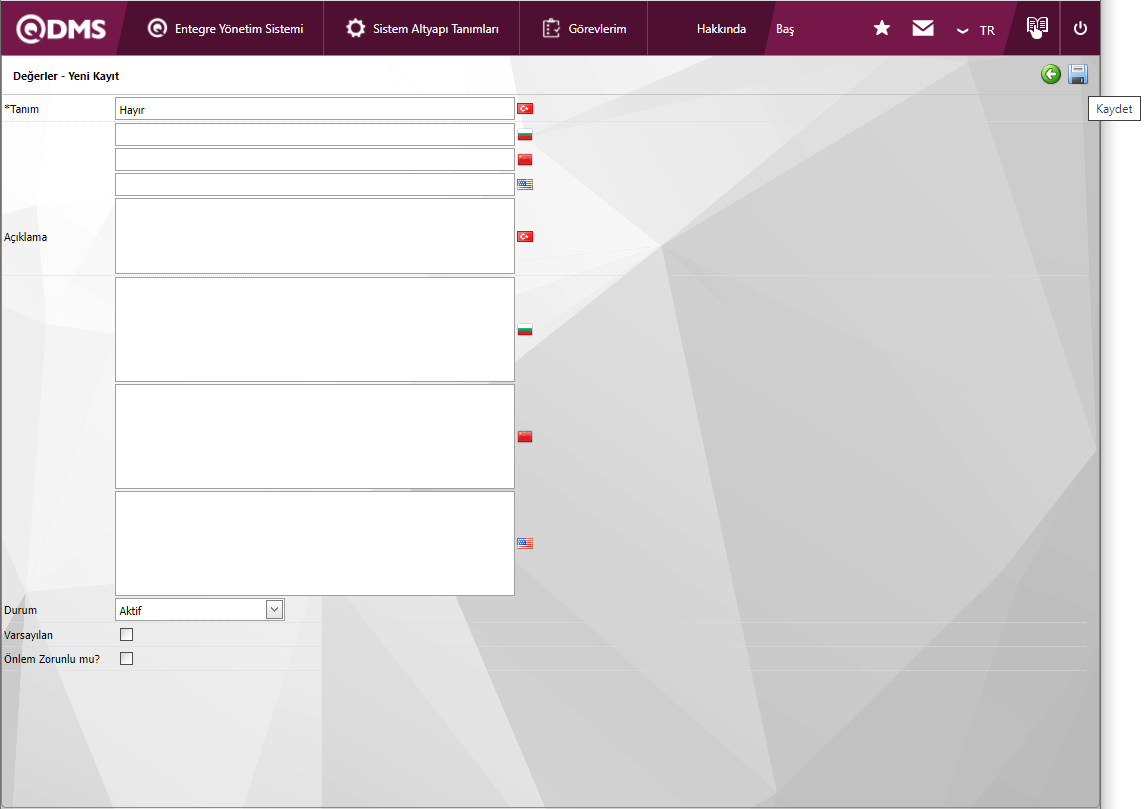This screenshot has width=1144, height=809.
Task: Click the US flag beside Tanım row
Action: pyautogui.click(x=525, y=184)
